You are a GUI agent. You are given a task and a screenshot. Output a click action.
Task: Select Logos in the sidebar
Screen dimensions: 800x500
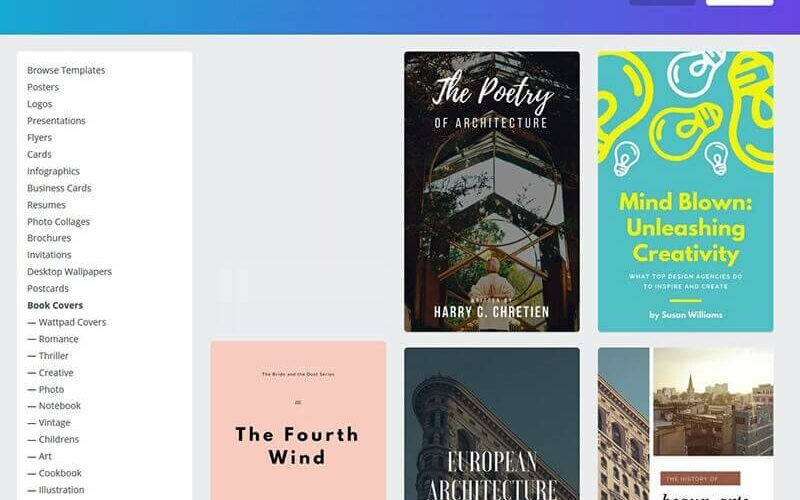39,104
